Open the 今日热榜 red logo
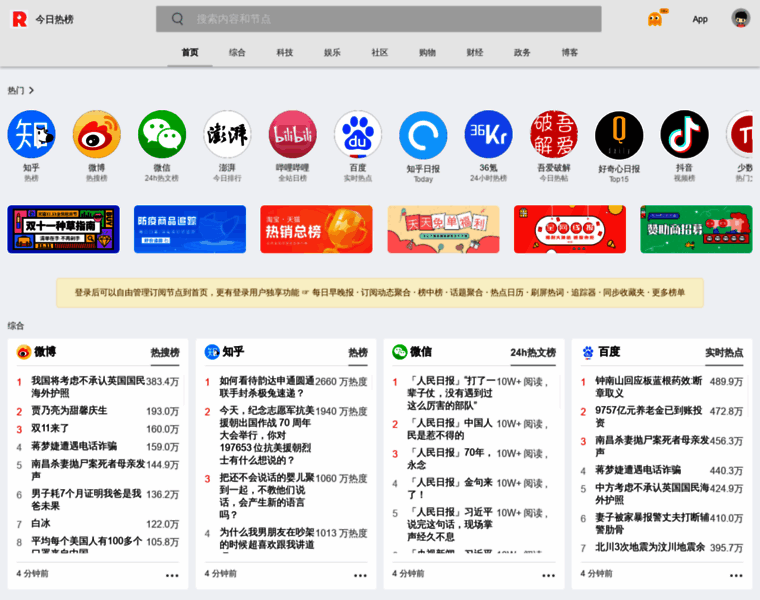 click(19, 19)
